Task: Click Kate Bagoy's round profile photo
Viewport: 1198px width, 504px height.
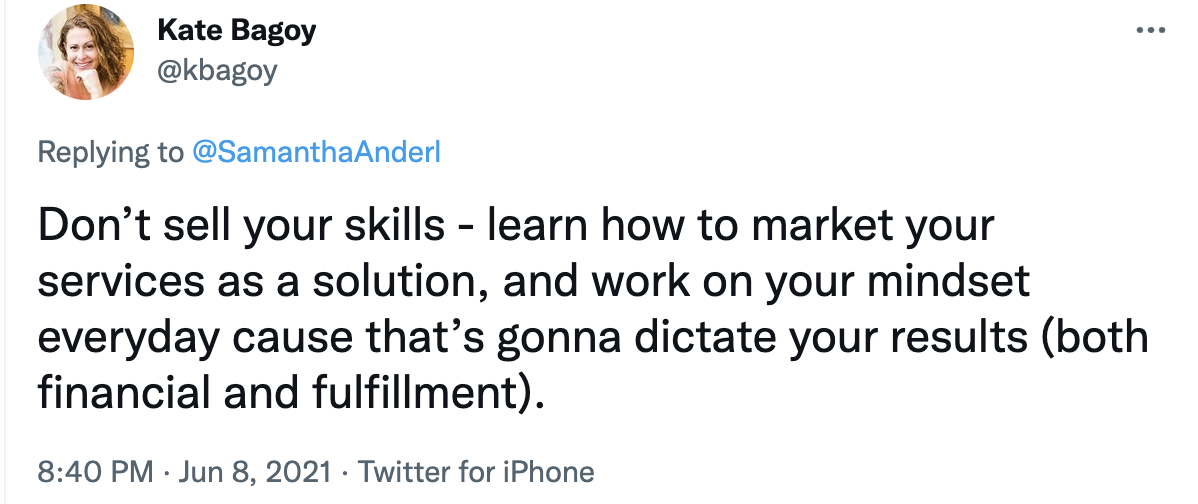Action: click(x=86, y=52)
